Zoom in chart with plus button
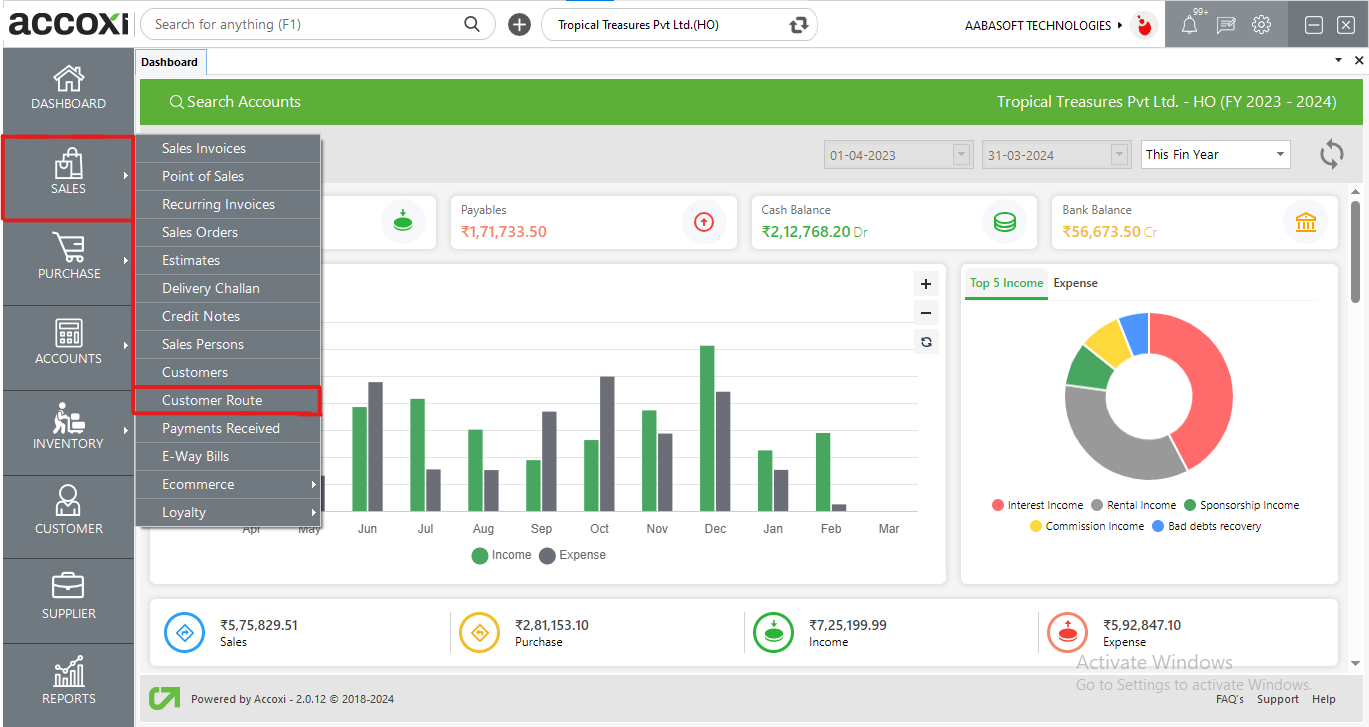1369x727 pixels. coord(926,284)
